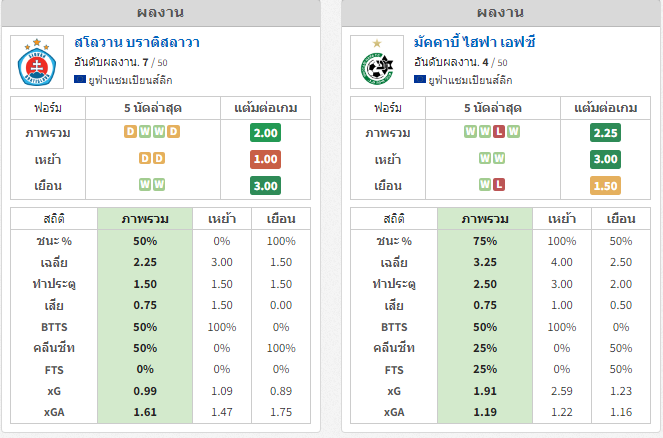The height and width of the screenshot is (438, 663).
Task: Click the Slovan Bratislava club crest
Action: point(37,62)
